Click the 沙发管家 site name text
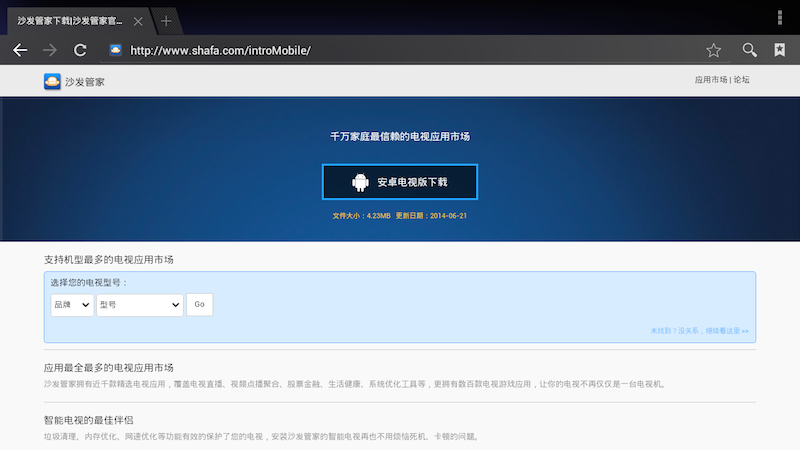Screen dimensions: 800x450 85,82
